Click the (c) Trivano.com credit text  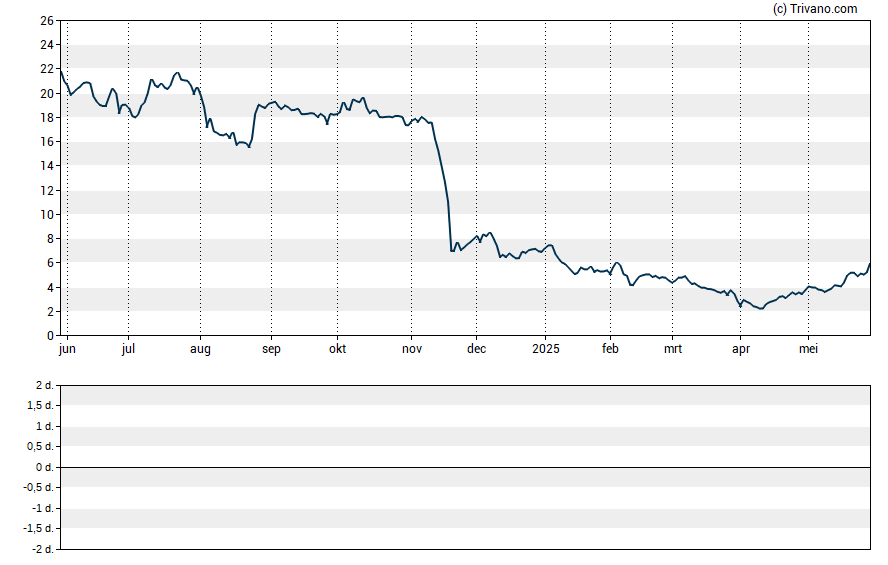[815, 8]
